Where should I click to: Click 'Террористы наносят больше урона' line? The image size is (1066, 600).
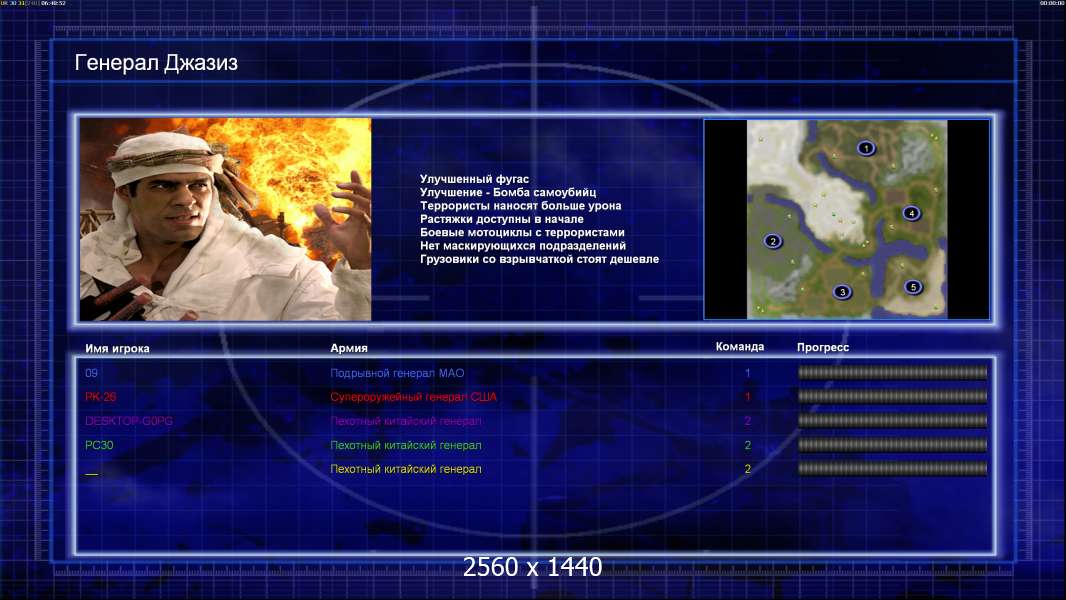click(x=520, y=205)
